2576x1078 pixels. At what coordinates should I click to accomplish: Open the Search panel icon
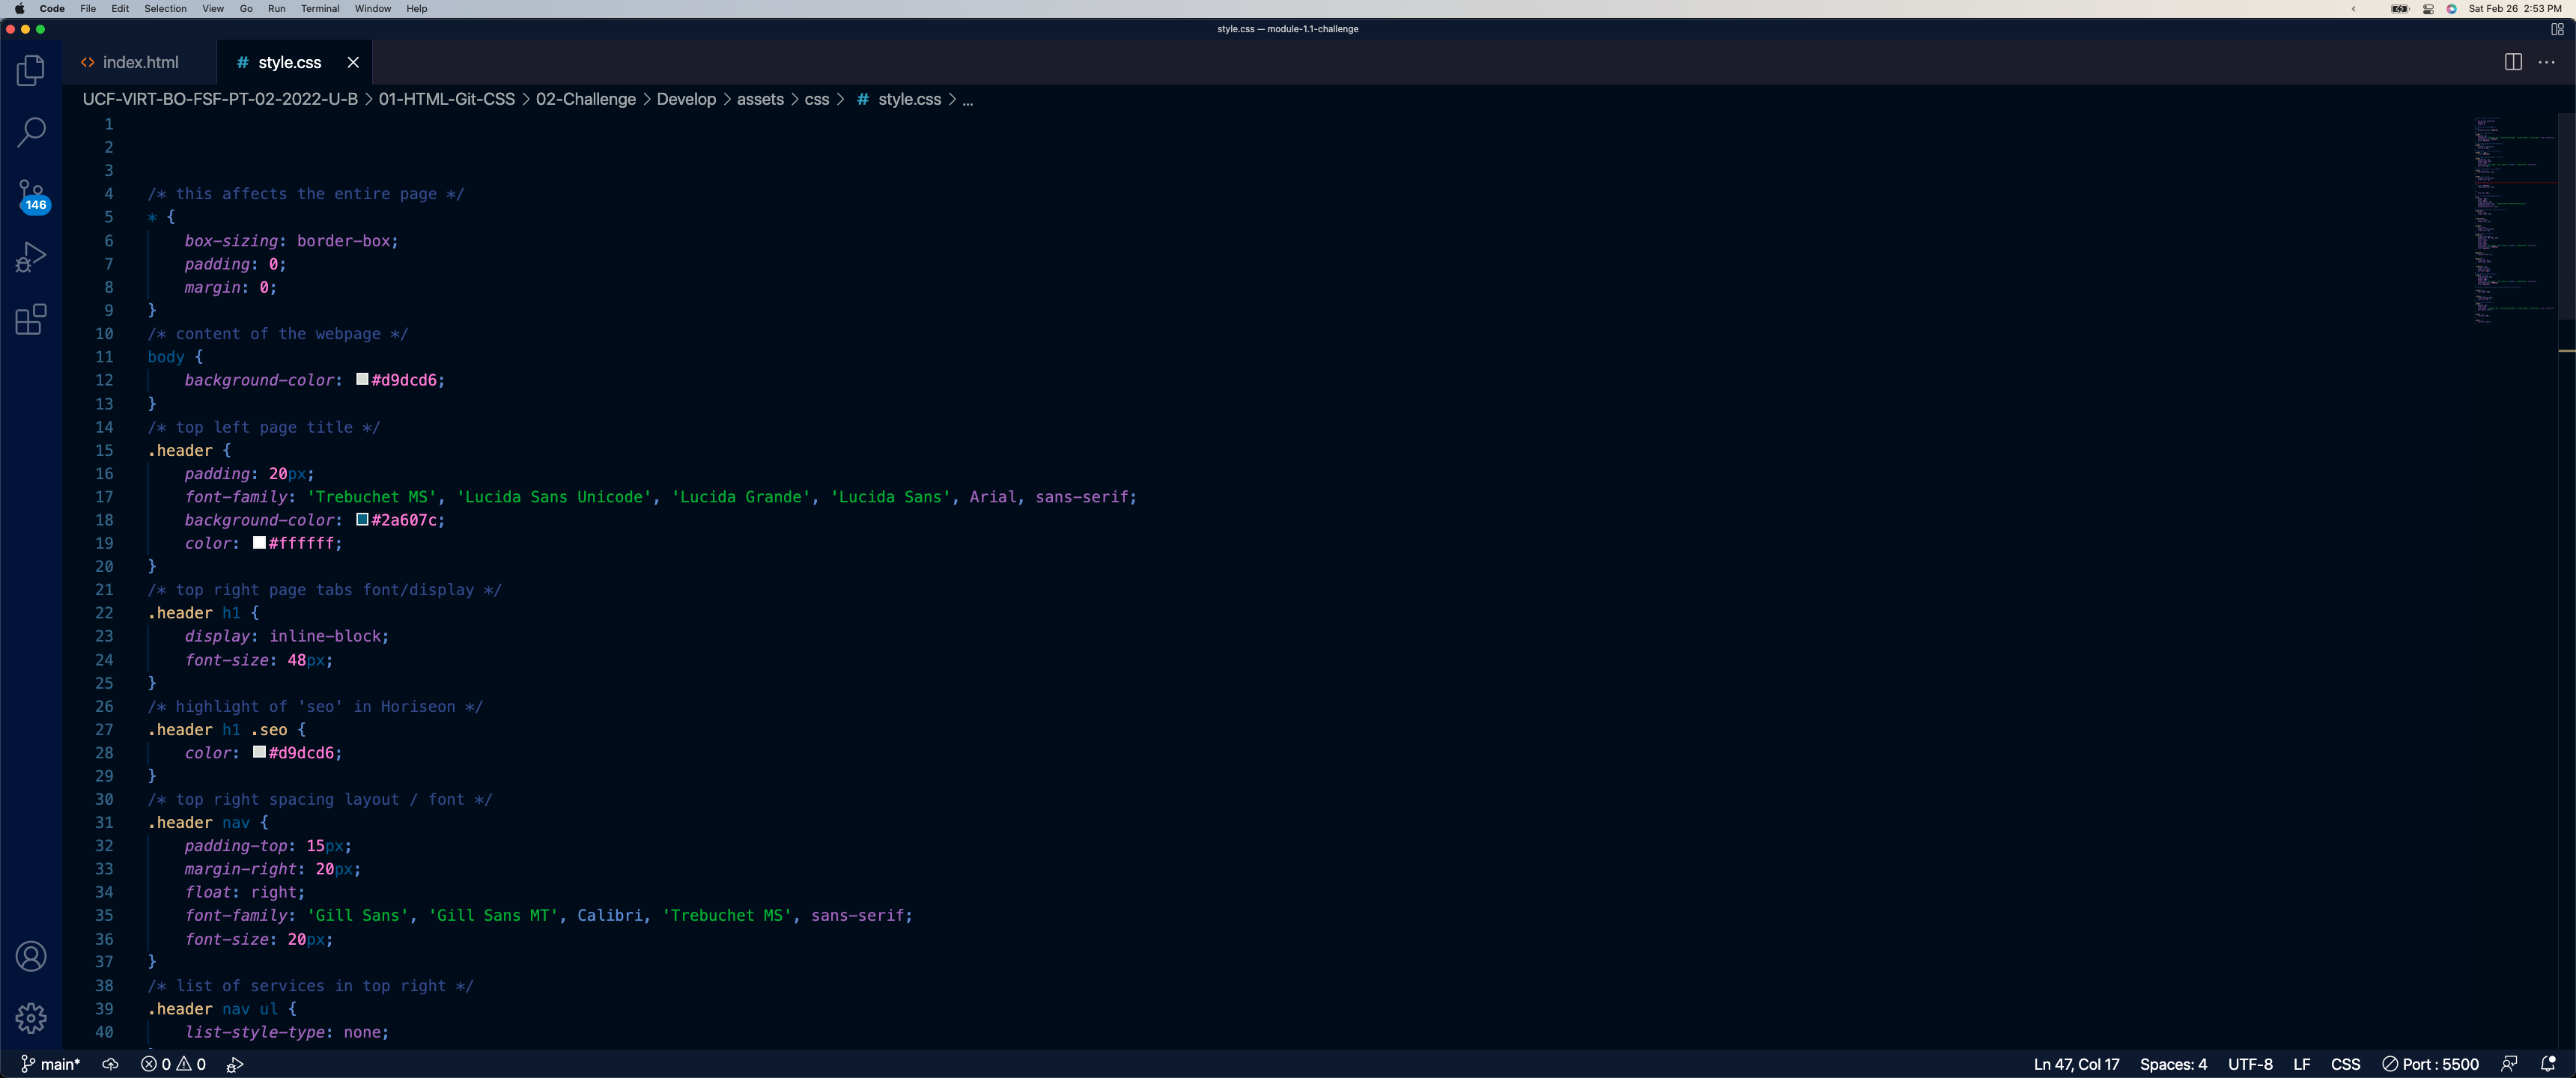coord(31,132)
